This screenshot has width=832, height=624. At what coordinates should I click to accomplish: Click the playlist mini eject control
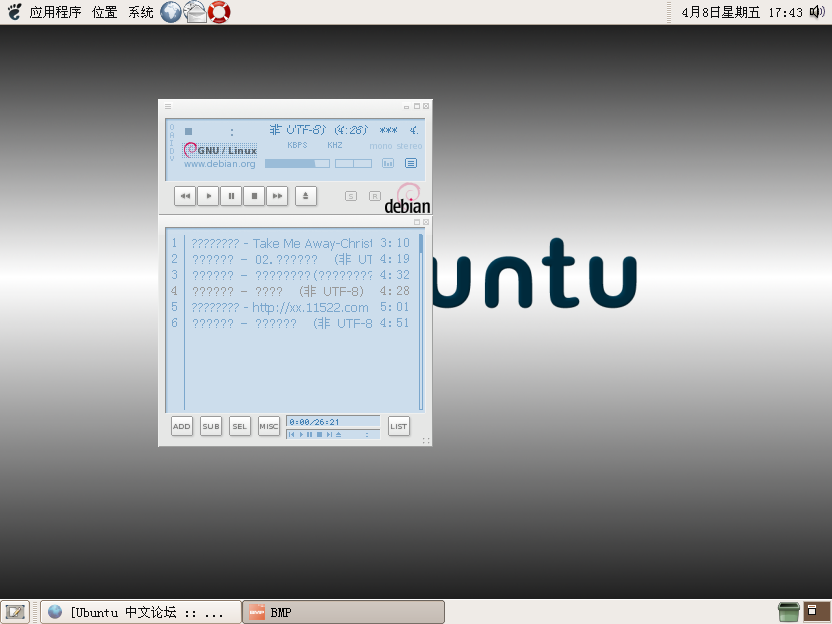tap(339, 435)
